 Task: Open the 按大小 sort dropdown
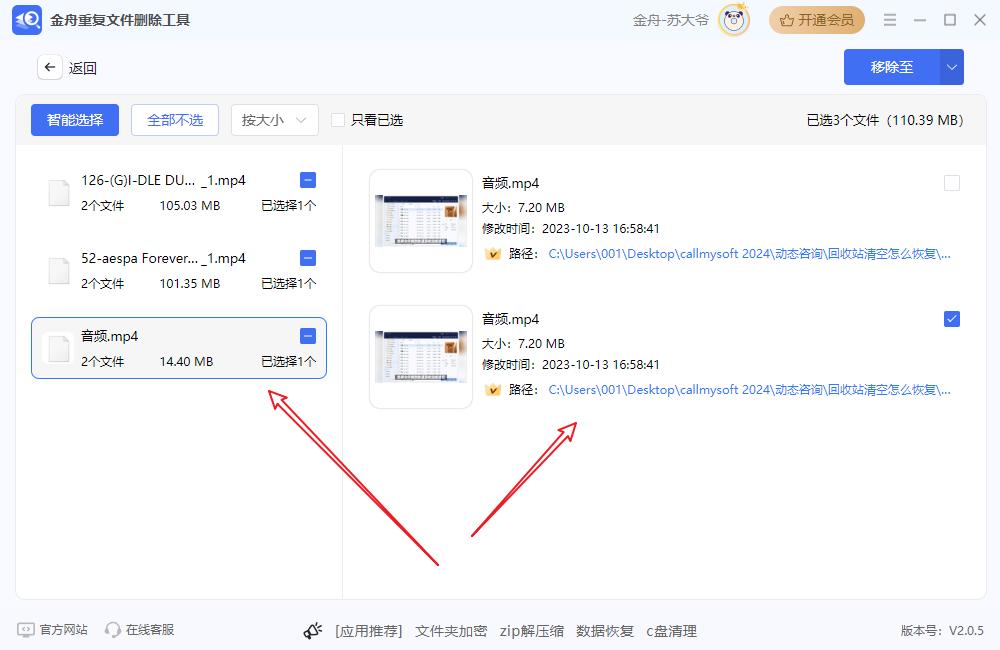tap(274, 120)
